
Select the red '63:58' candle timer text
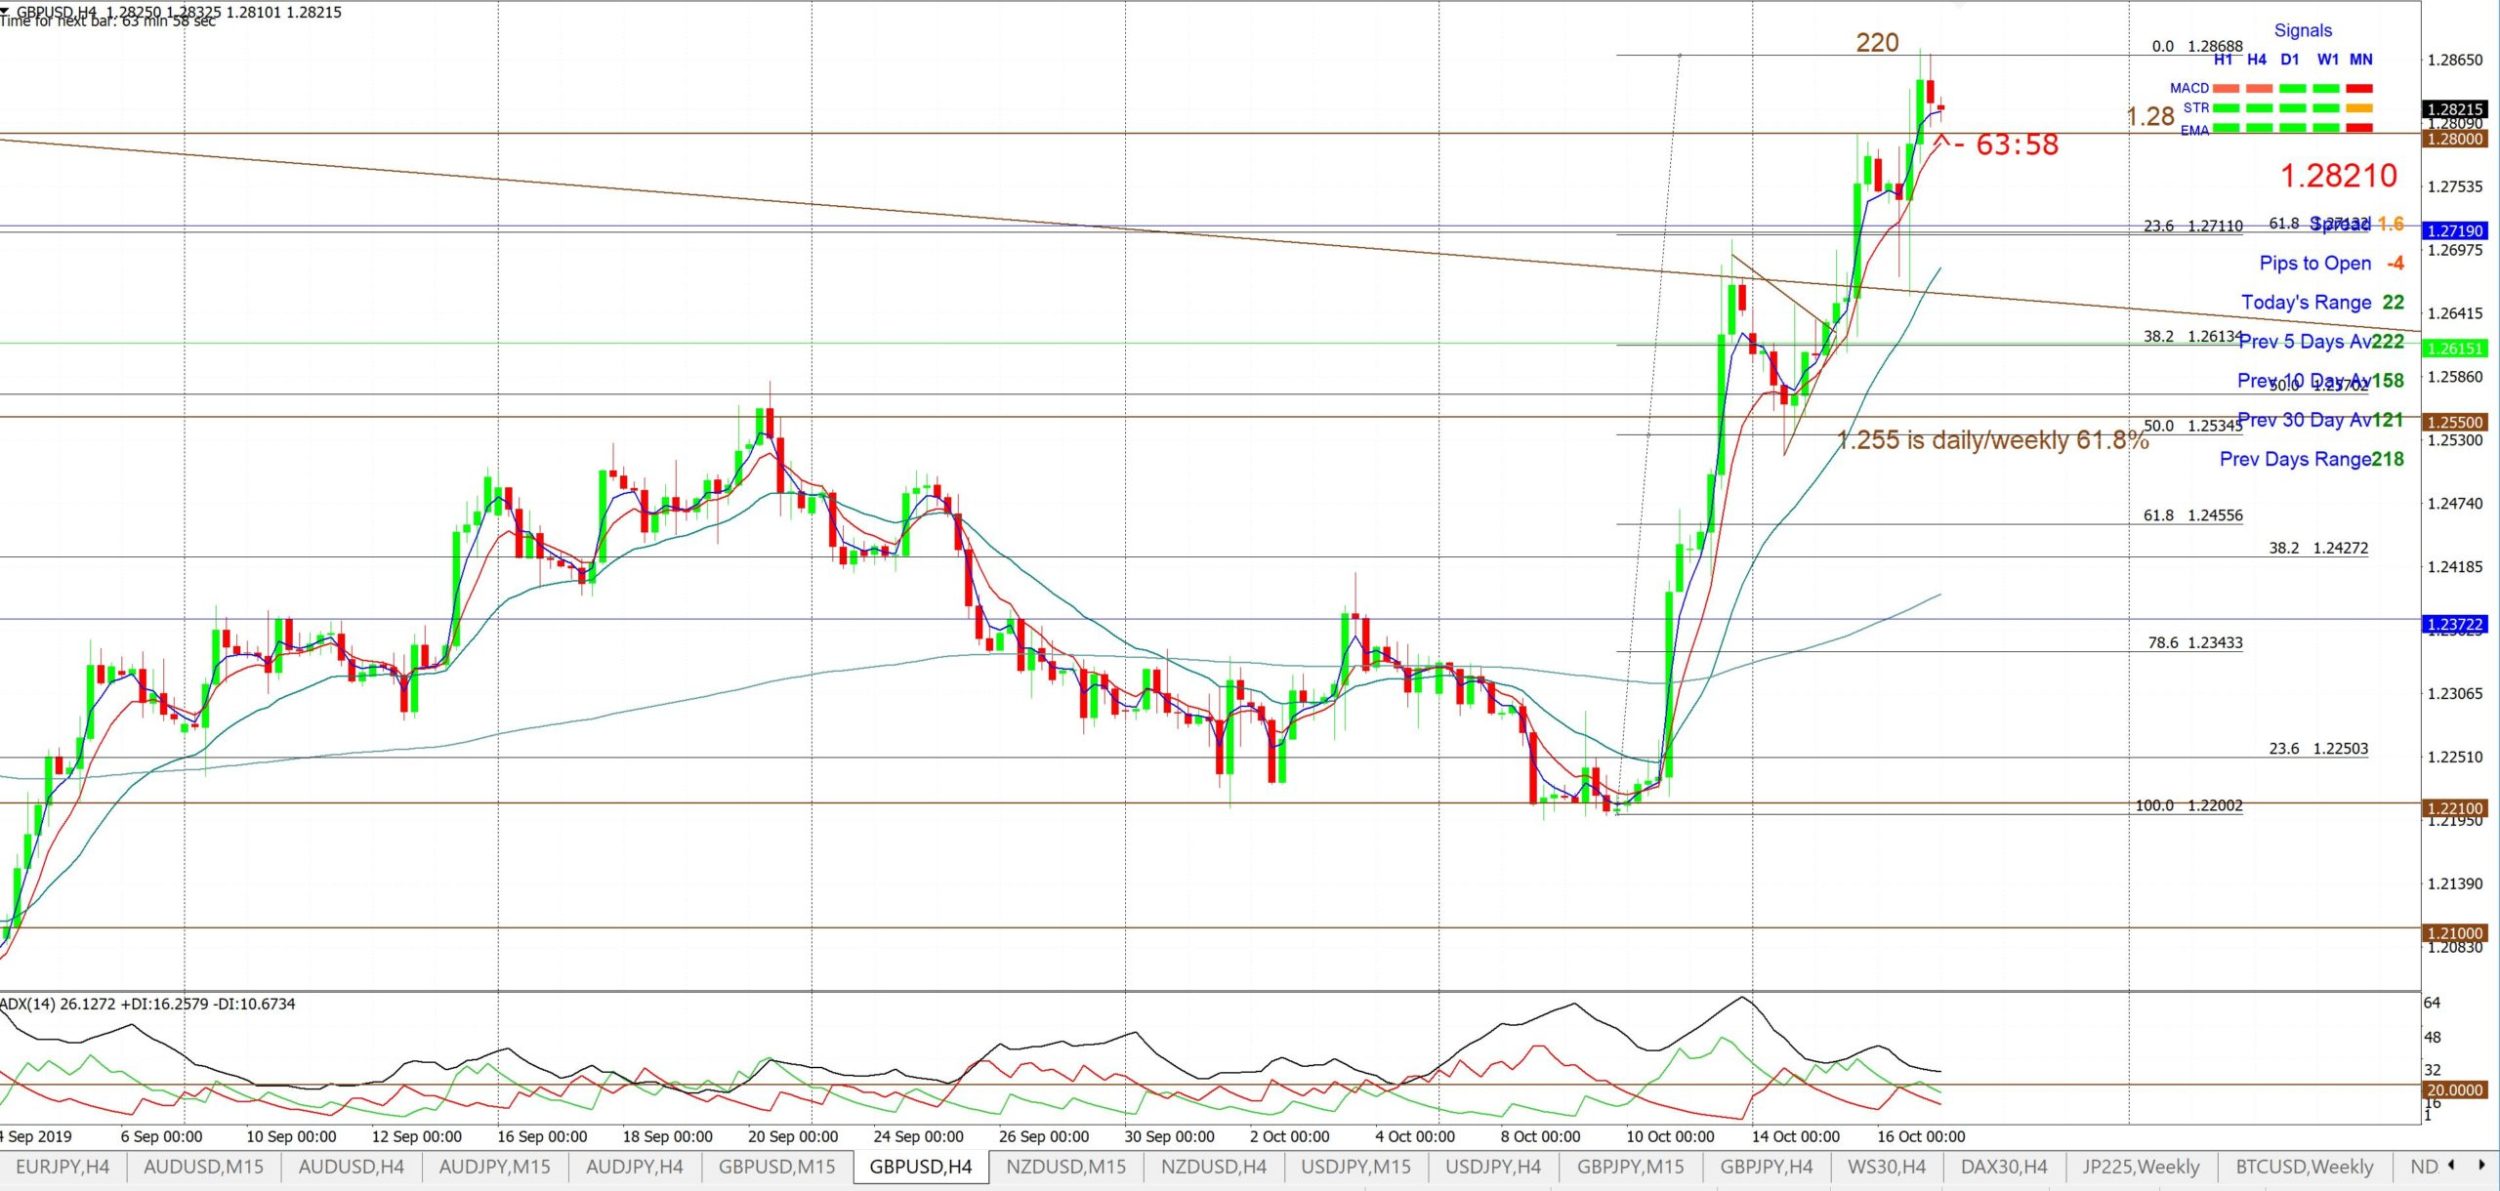[x=2017, y=144]
